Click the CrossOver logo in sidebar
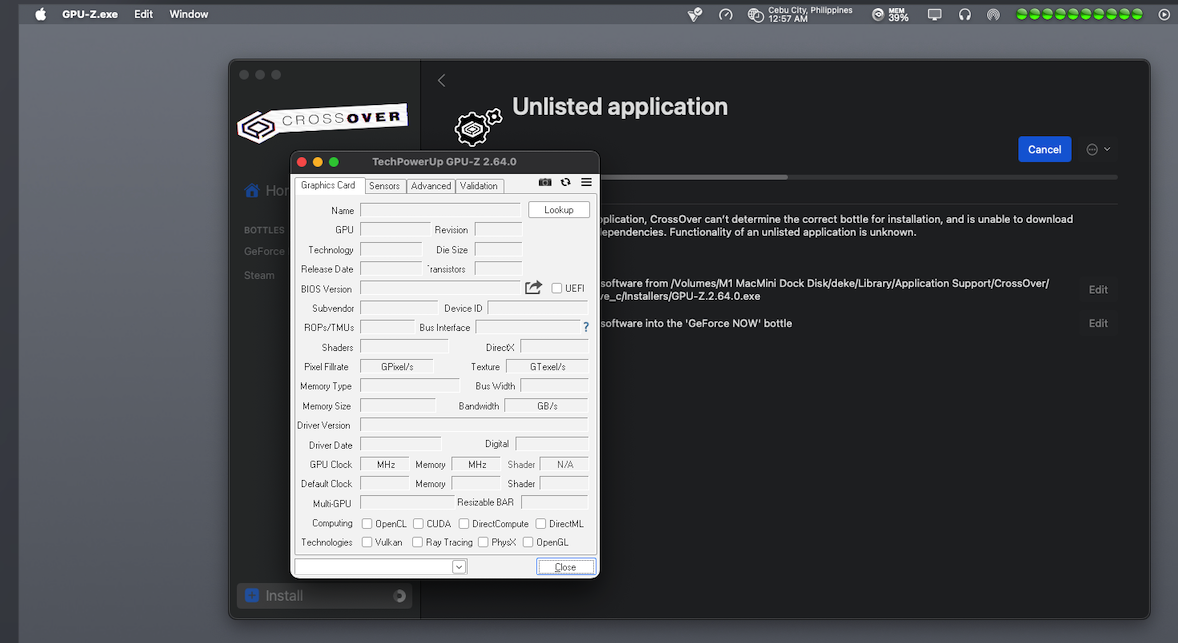Viewport: 1178px width, 643px height. [x=322, y=122]
